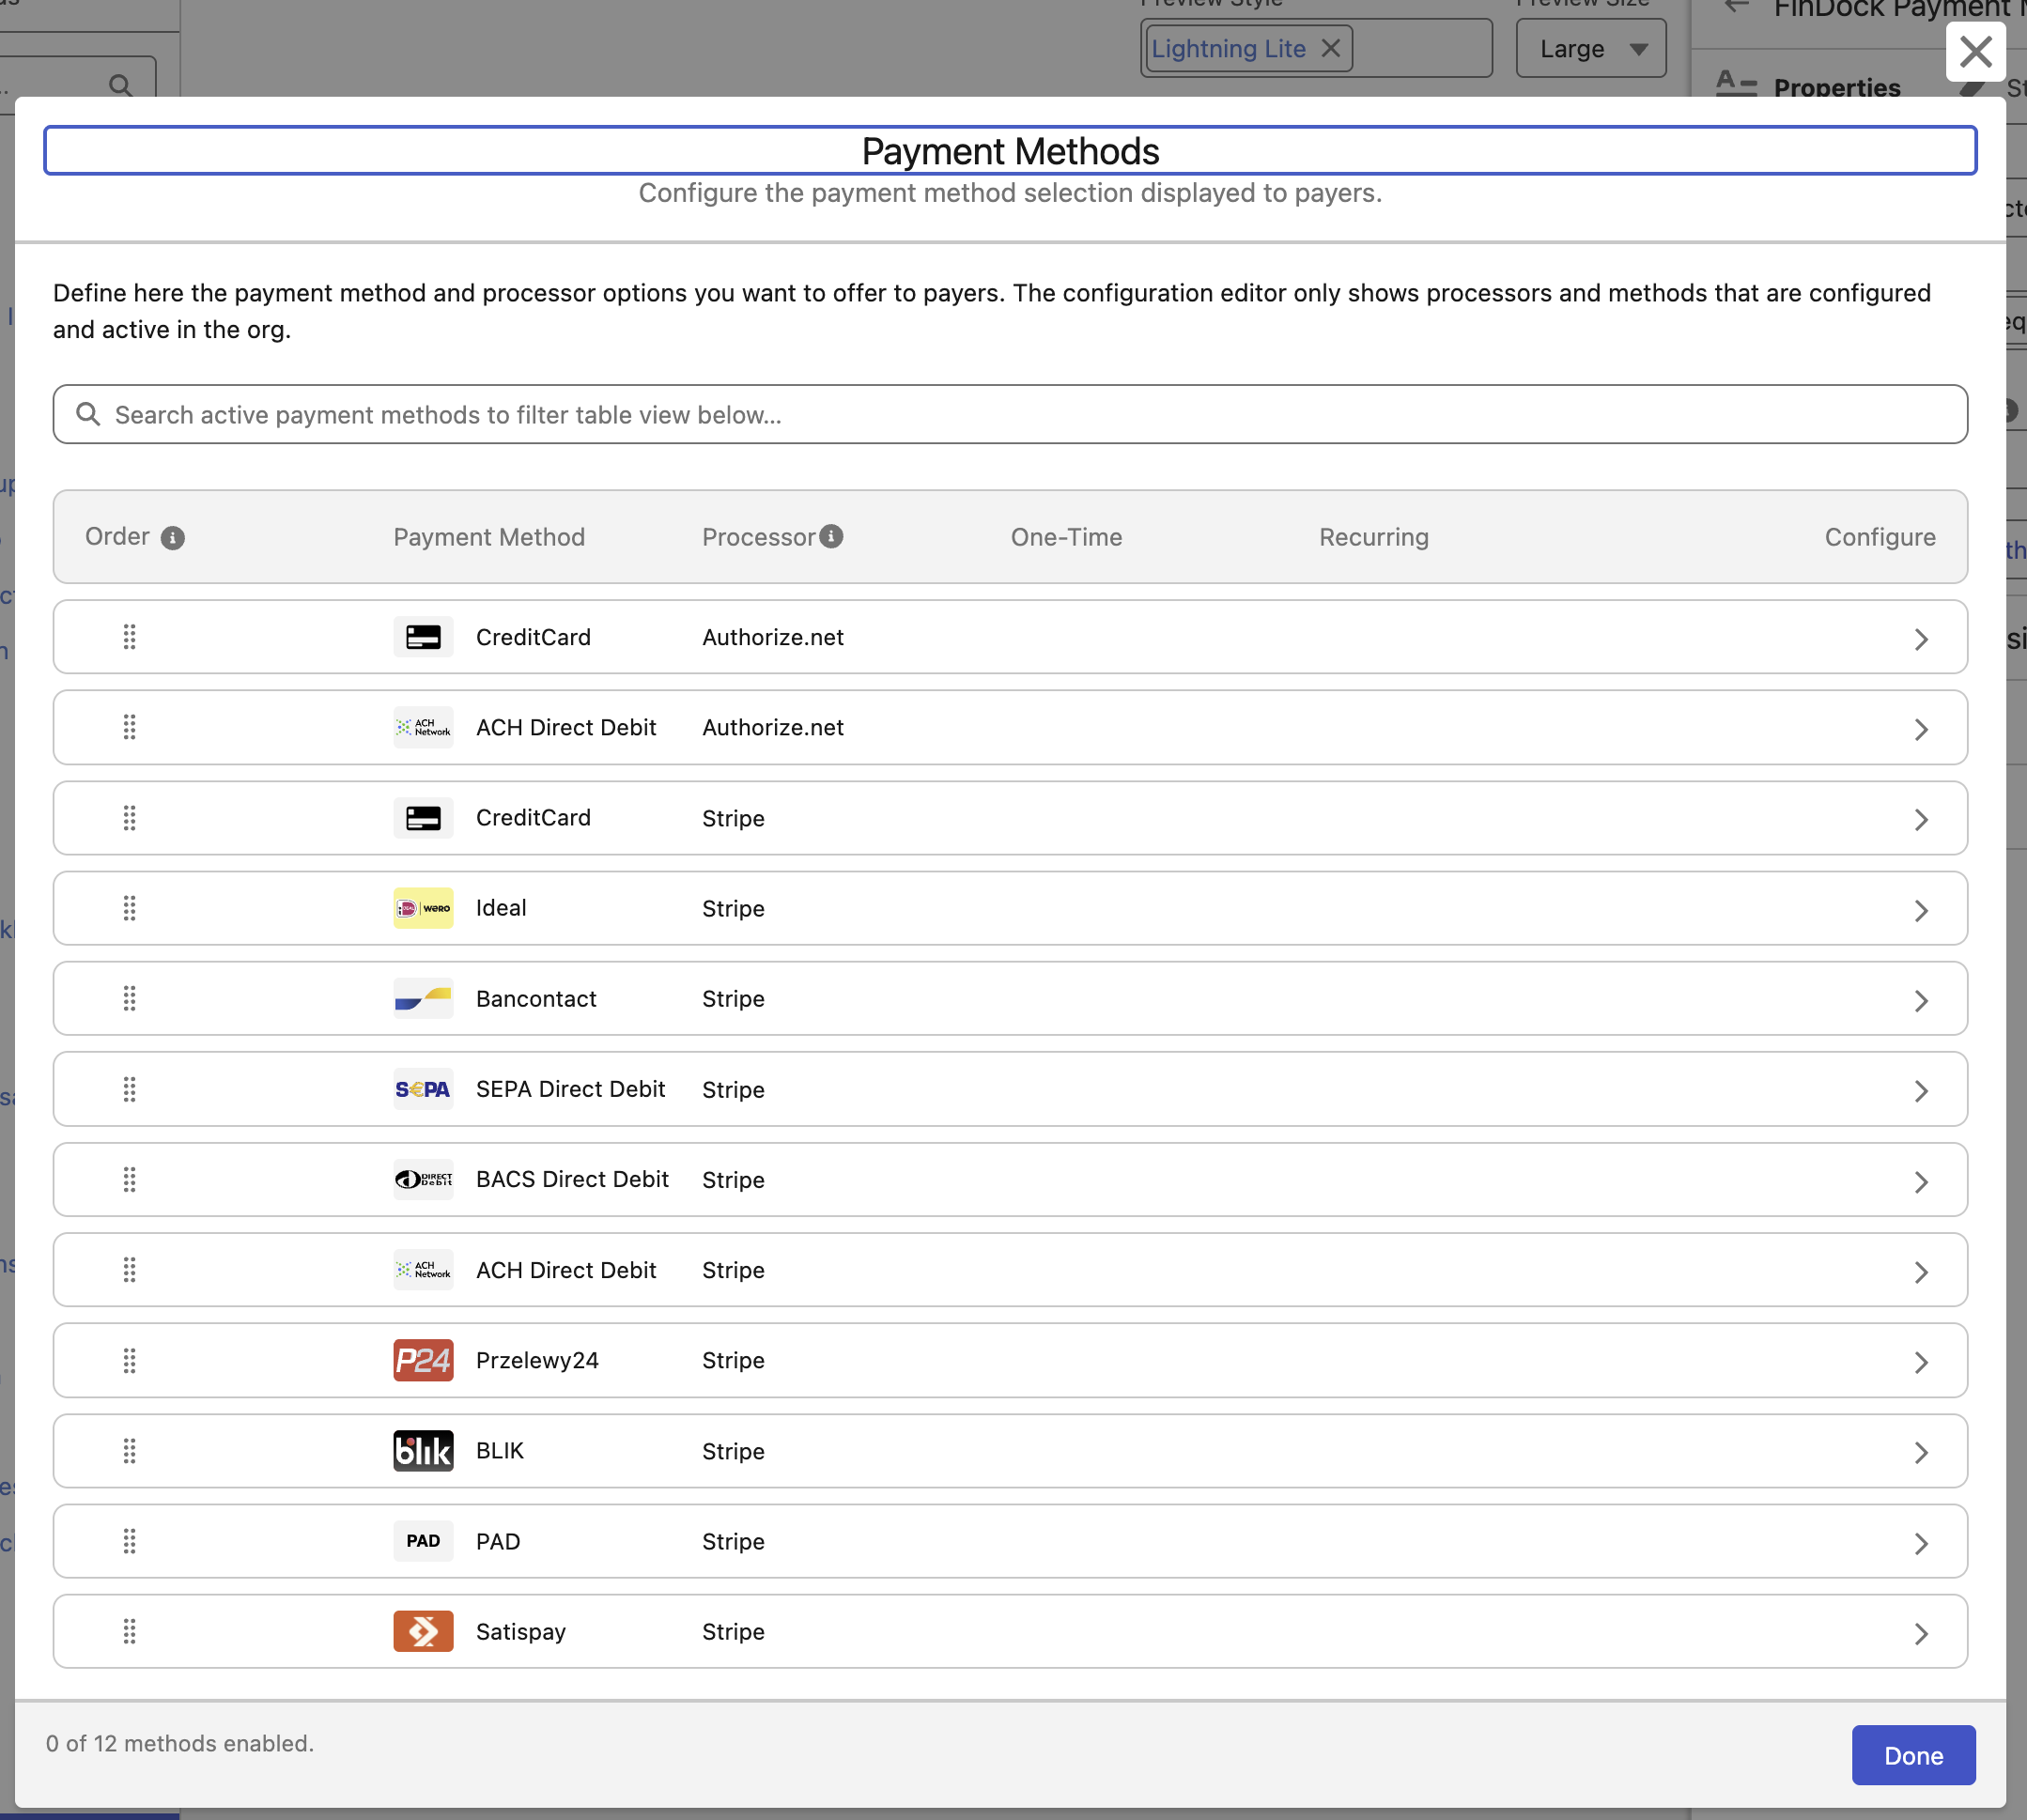Click drag handle for ACH Direct Debit Authorize.net row

[x=129, y=727]
